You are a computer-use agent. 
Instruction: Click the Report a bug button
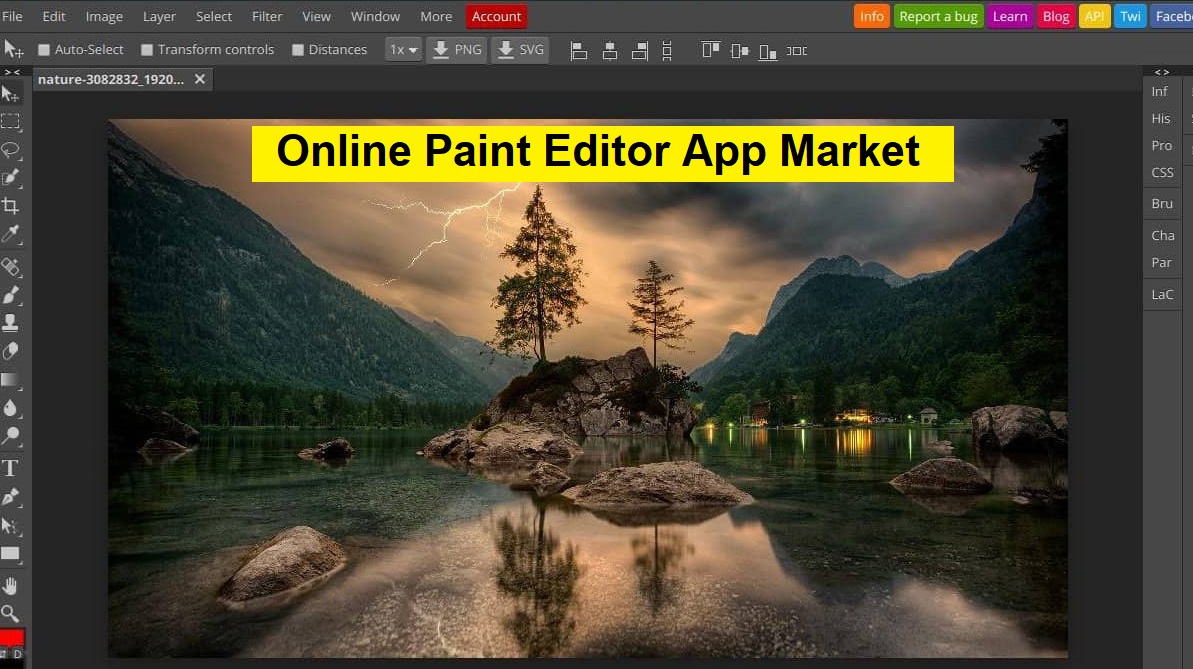click(938, 16)
